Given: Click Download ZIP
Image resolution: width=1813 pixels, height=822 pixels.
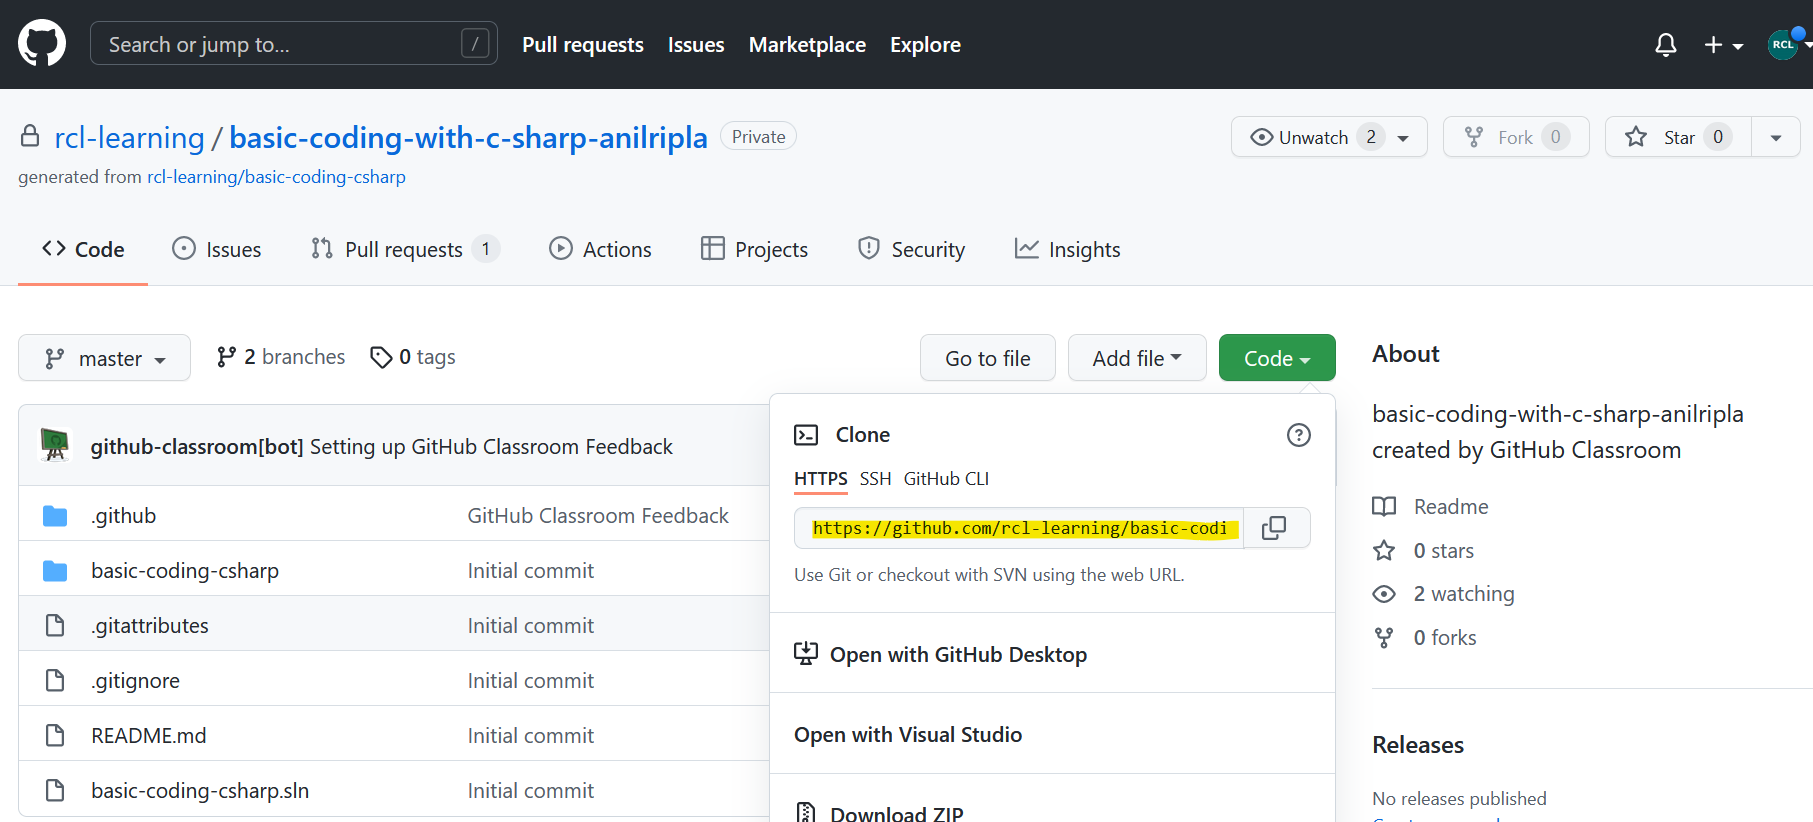Looking at the screenshot, I should (1052, 798).
